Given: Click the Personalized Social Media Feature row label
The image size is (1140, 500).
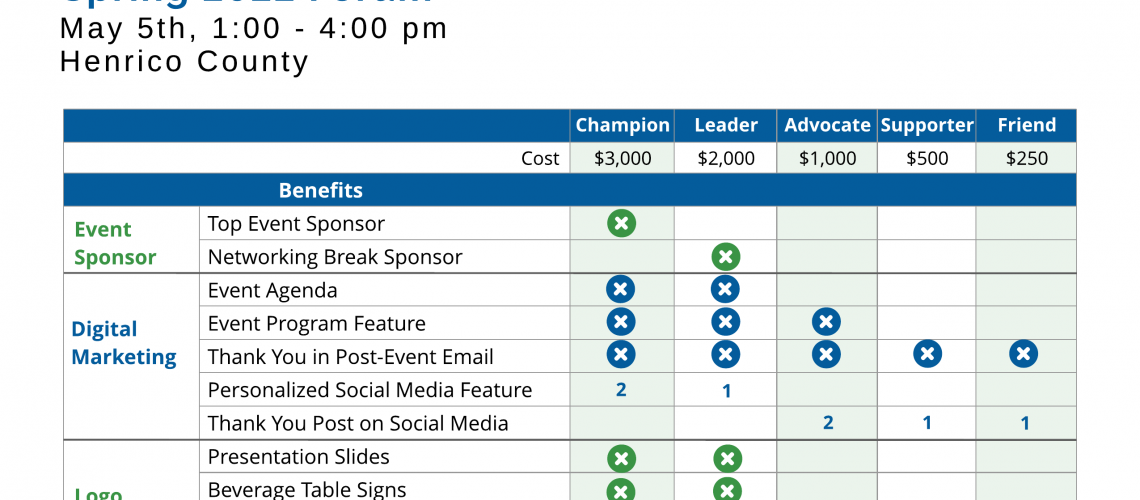Looking at the screenshot, I should click(370, 390).
